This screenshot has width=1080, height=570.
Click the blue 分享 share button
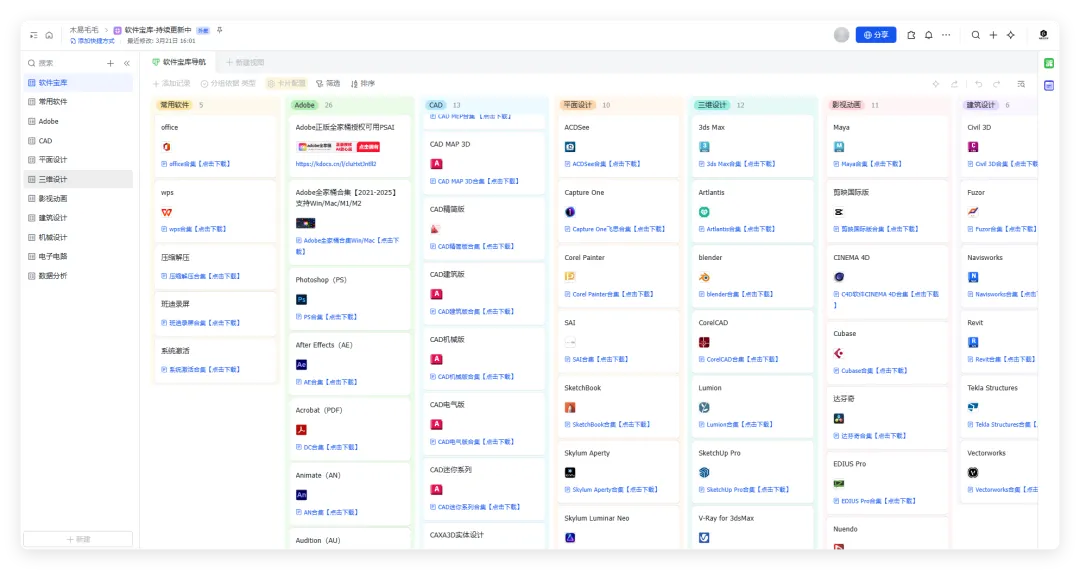pos(875,35)
